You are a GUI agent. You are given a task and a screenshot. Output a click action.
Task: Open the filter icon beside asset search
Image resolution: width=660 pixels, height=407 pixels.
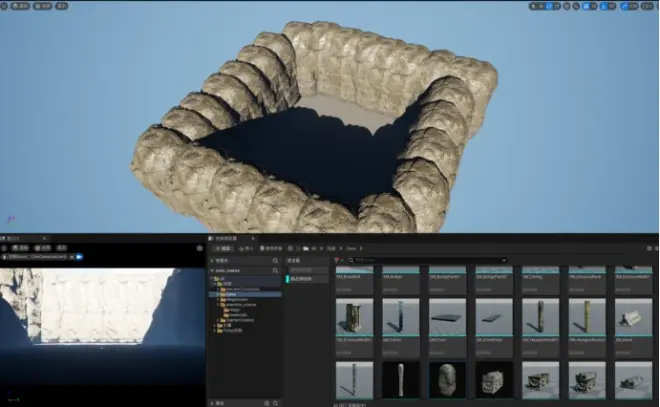[x=337, y=260]
